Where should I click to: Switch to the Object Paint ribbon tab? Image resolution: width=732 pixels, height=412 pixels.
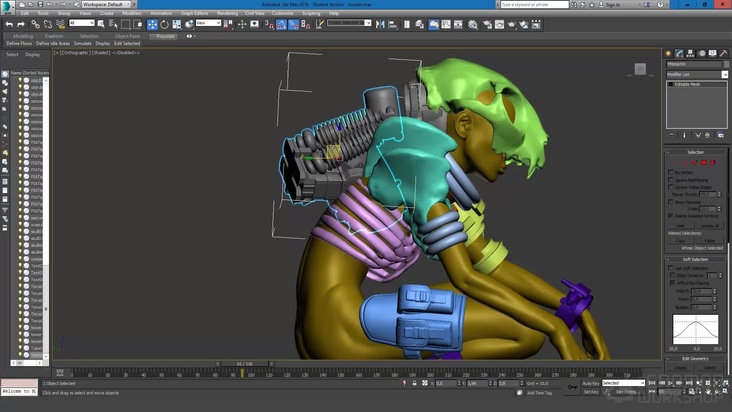pyautogui.click(x=127, y=36)
